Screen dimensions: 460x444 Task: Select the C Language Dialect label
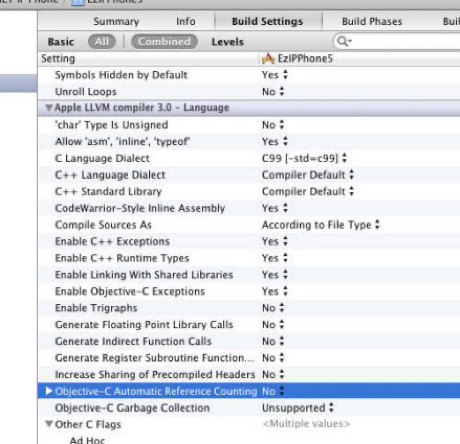pyautogui.click(x=102, y=158)
